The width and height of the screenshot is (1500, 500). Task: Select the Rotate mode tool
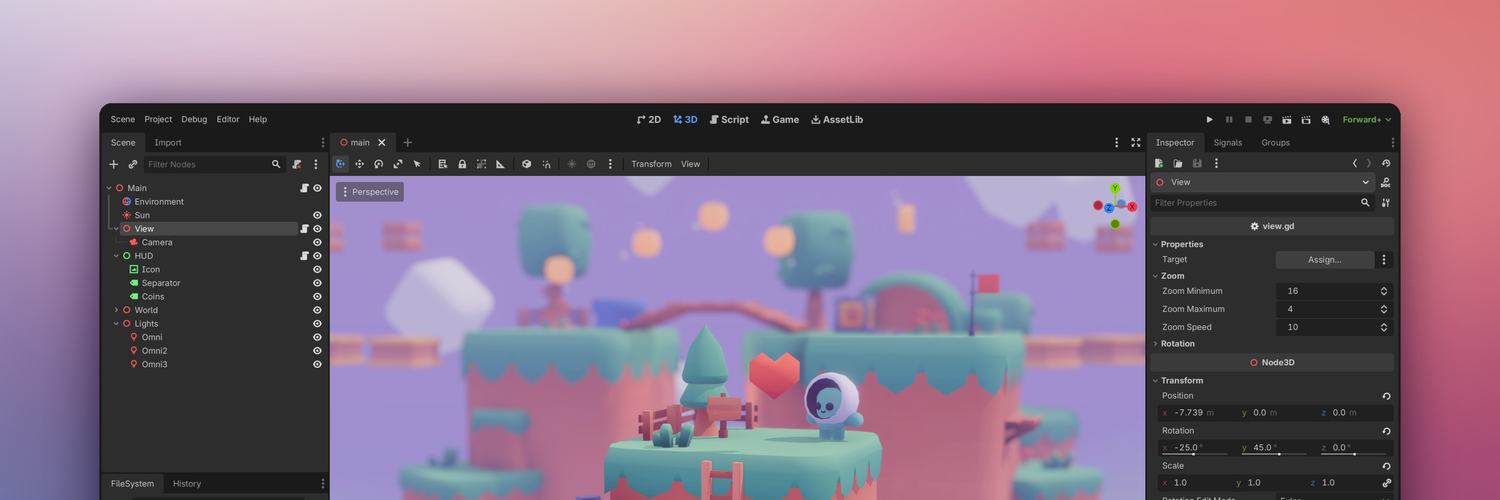[x=379, y=164]
